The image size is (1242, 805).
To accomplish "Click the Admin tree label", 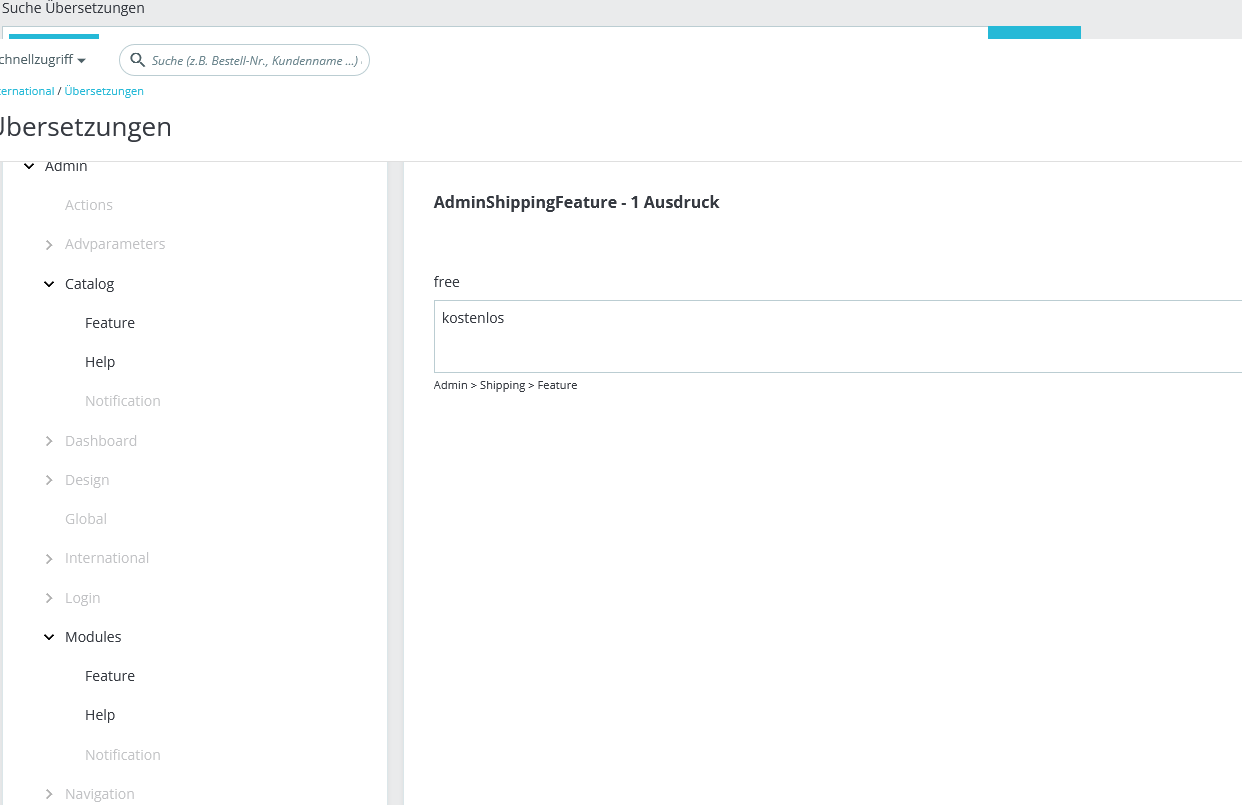I will (66, 166).
